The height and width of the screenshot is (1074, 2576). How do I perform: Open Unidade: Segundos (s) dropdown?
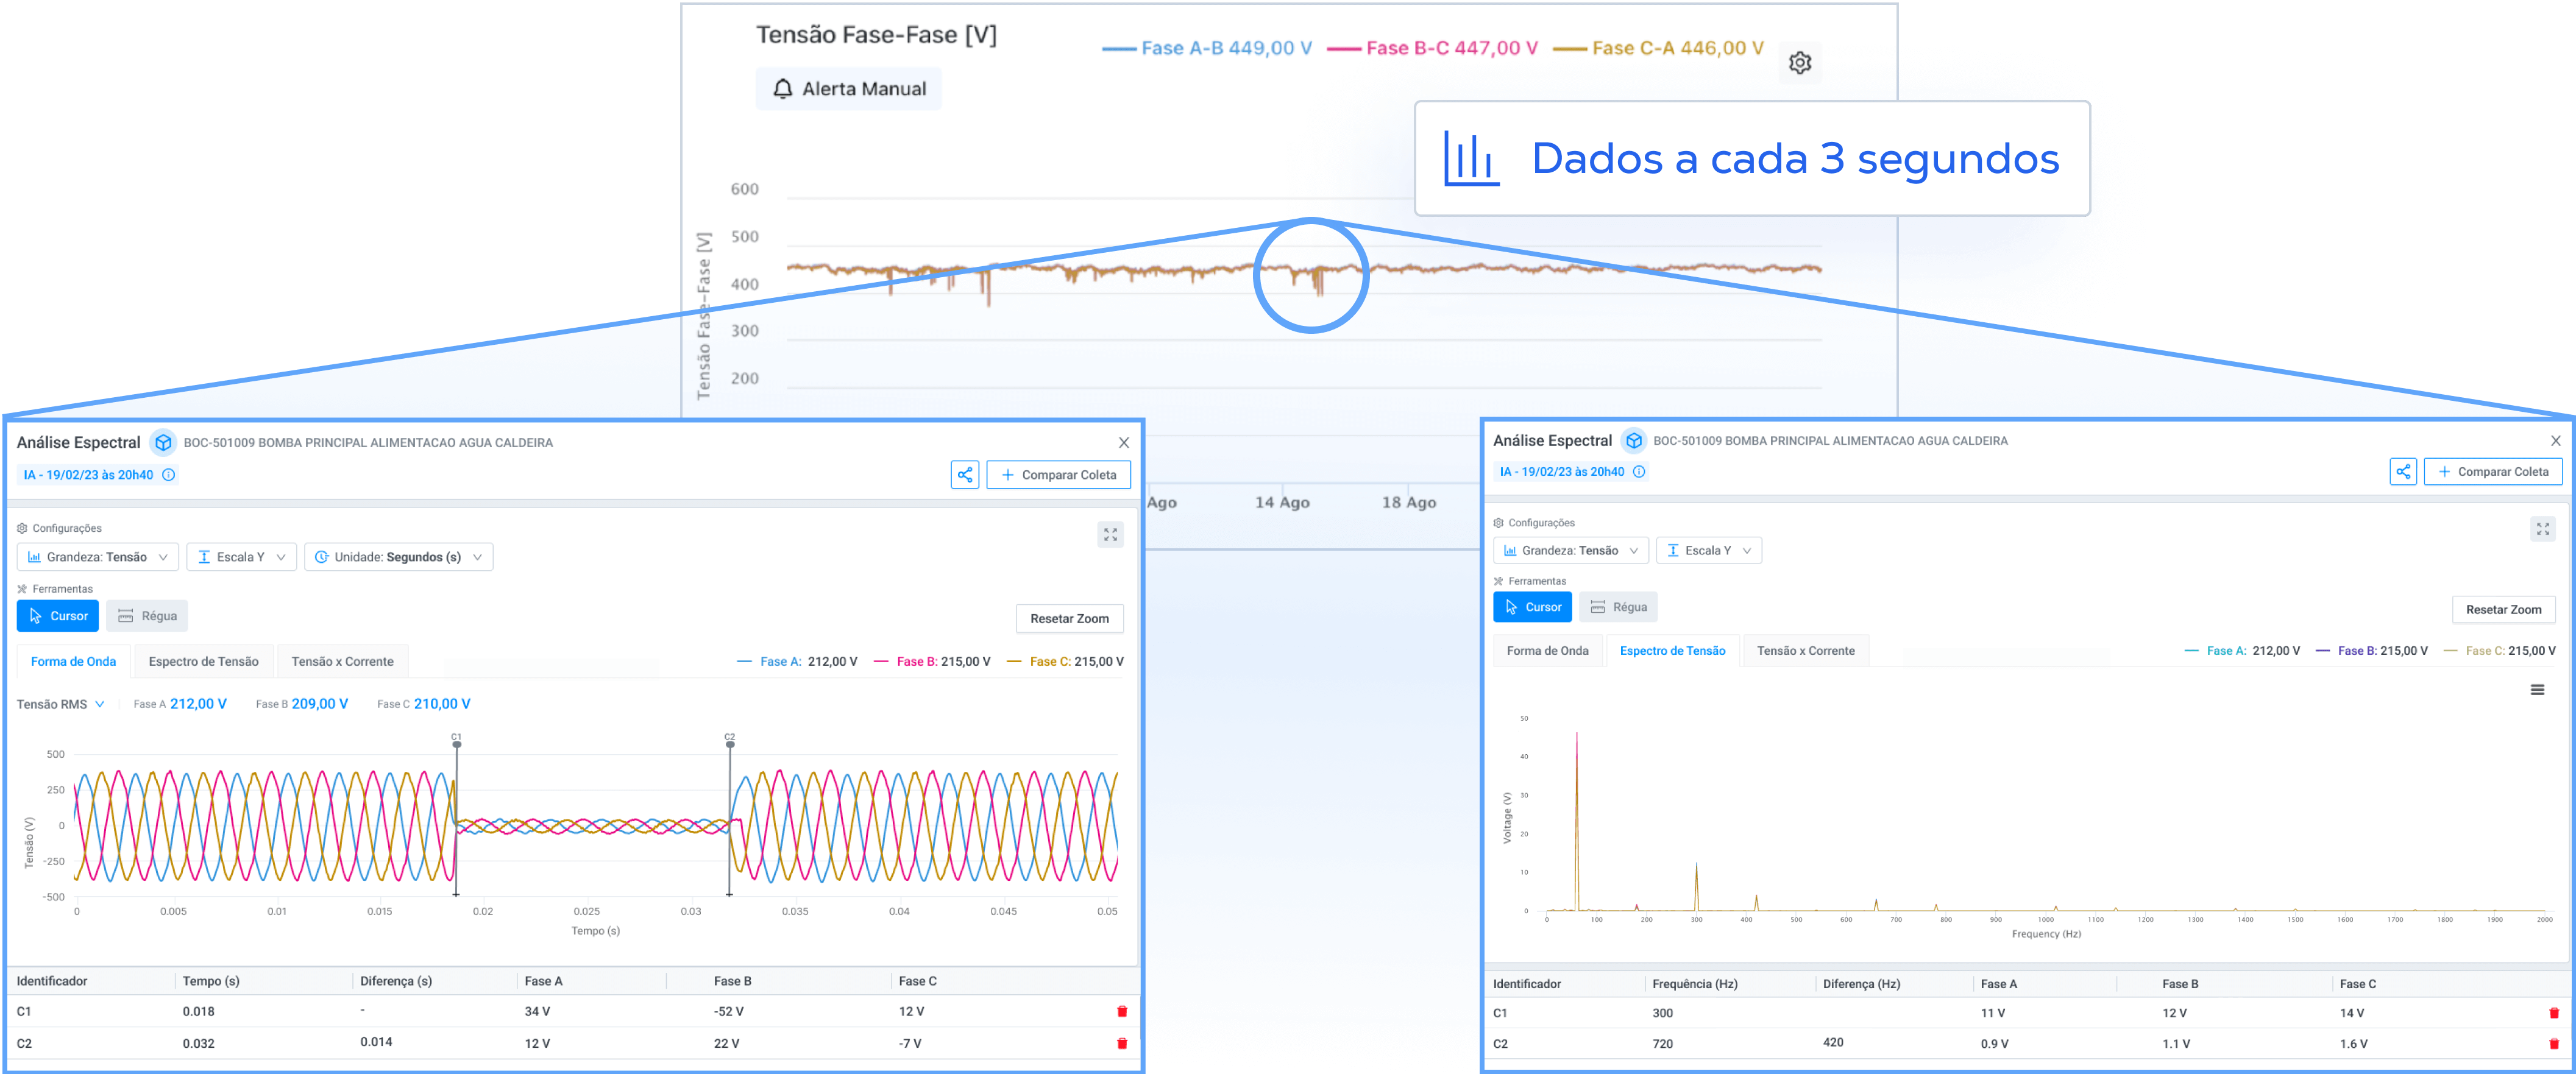(398, 557)
